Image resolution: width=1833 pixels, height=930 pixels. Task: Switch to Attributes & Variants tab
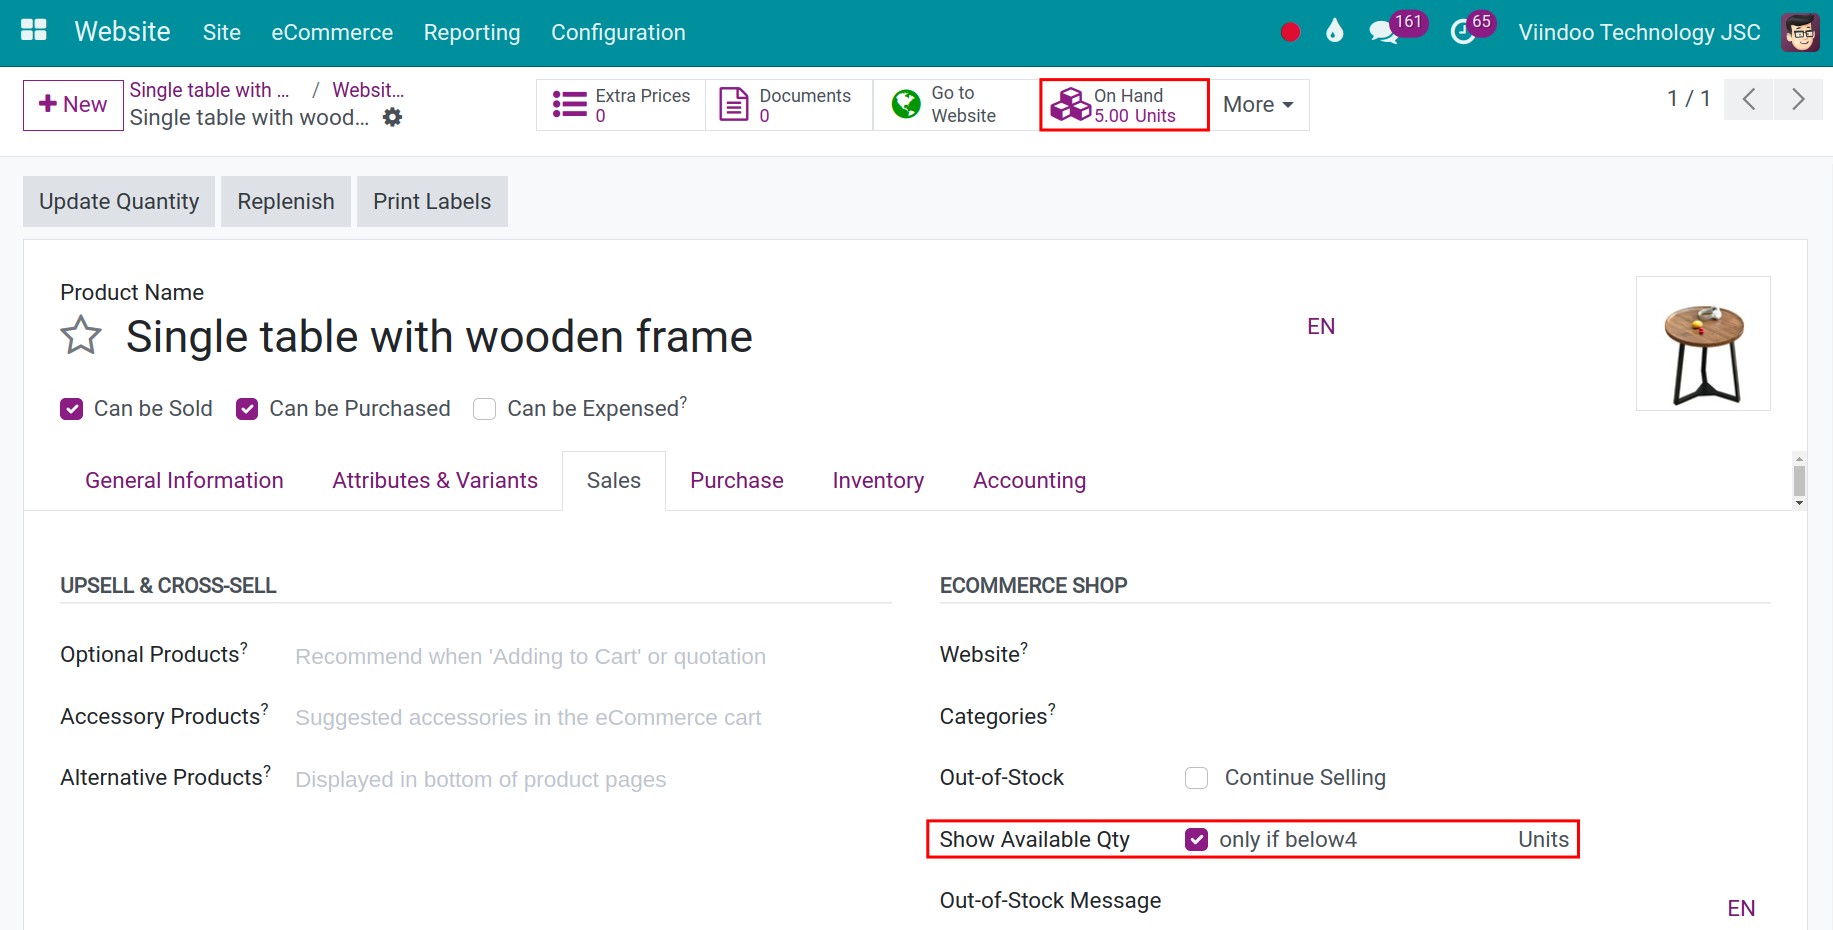pos(435,481)
